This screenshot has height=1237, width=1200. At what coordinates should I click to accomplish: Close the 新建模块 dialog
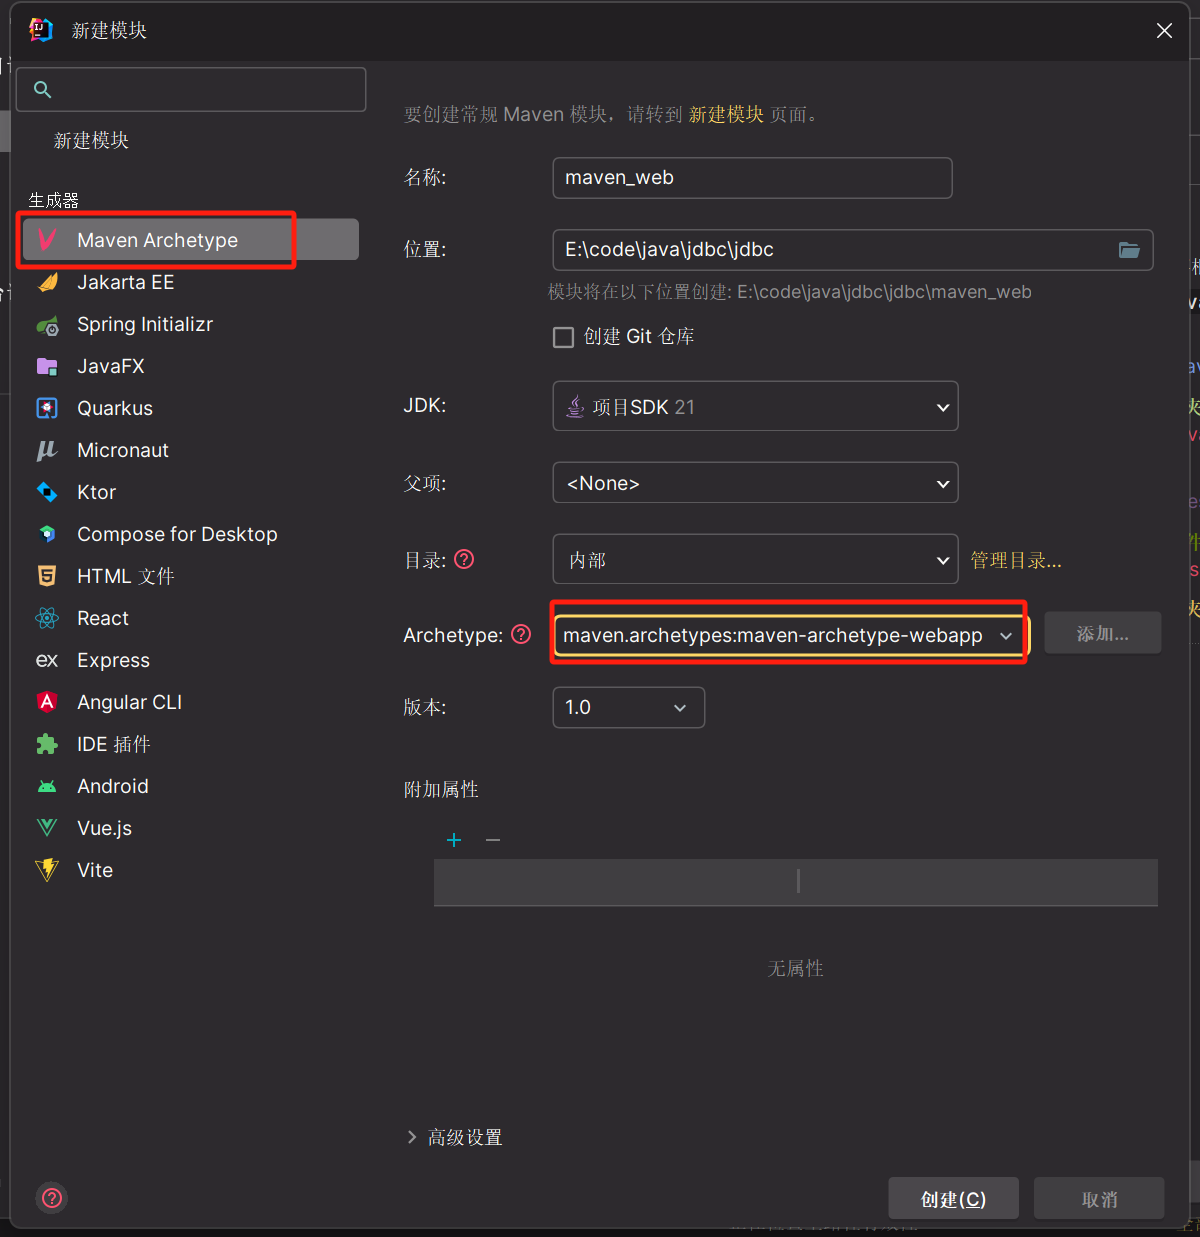pos(1164,31)
